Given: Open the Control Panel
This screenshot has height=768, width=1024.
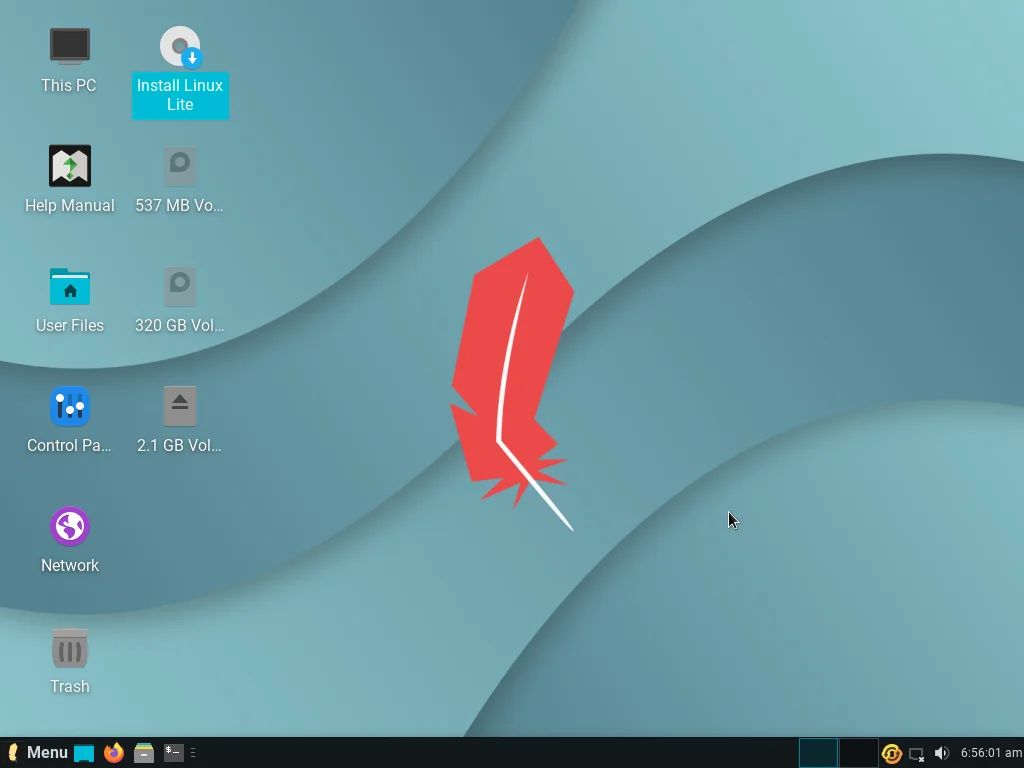Looking at the screenshot, I should point(70,407).
